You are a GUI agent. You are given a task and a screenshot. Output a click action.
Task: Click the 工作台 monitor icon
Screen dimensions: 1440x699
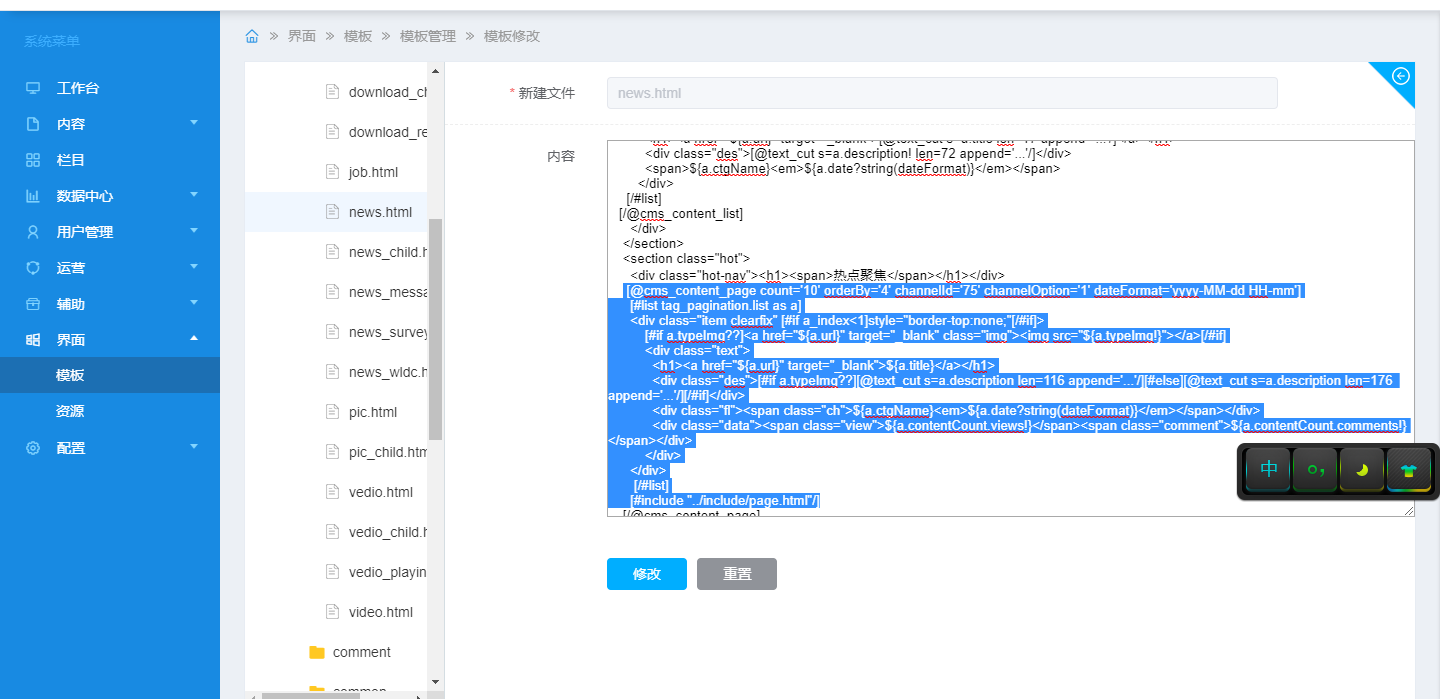(x=33, y=88)
